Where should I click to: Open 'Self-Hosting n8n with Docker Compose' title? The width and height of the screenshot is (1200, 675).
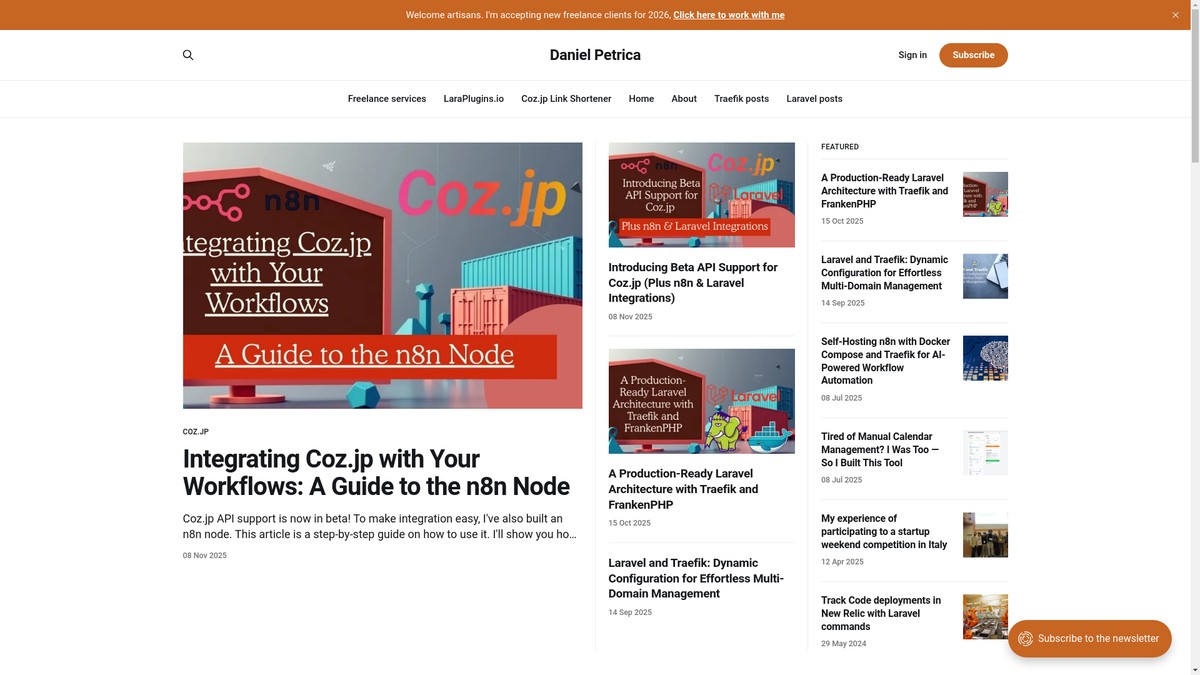[x=885, y=361]
